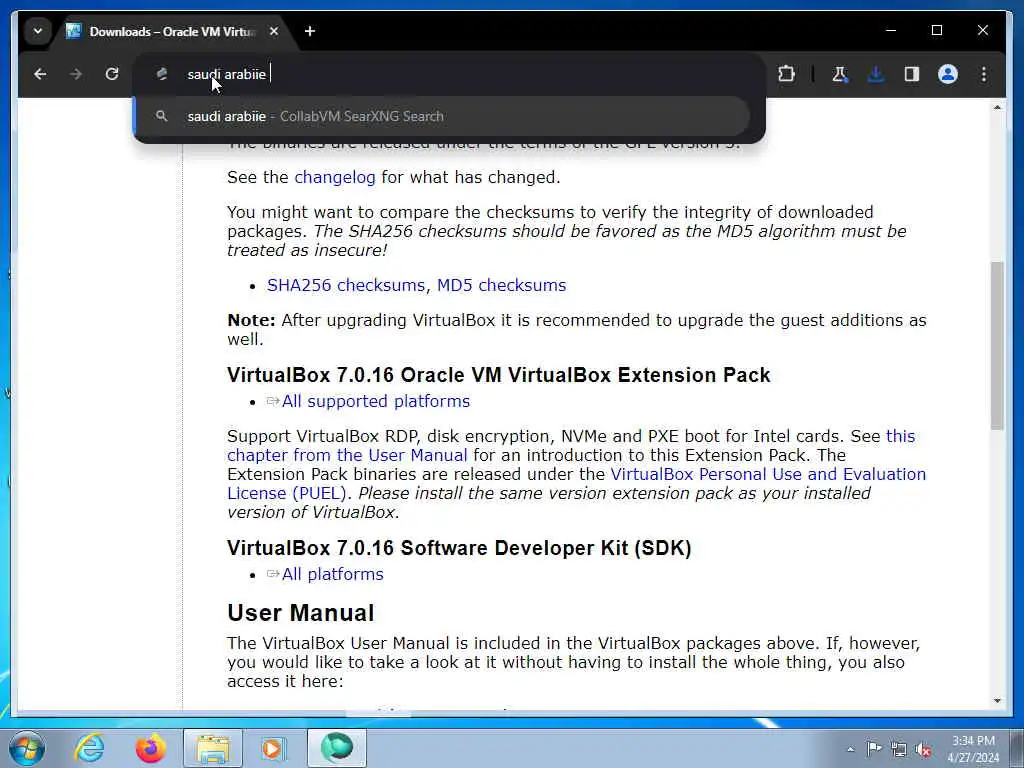Show the browser downloads
Image resolution: width=1024 pixels, height=768 pixels.
[x=876, y=74]
